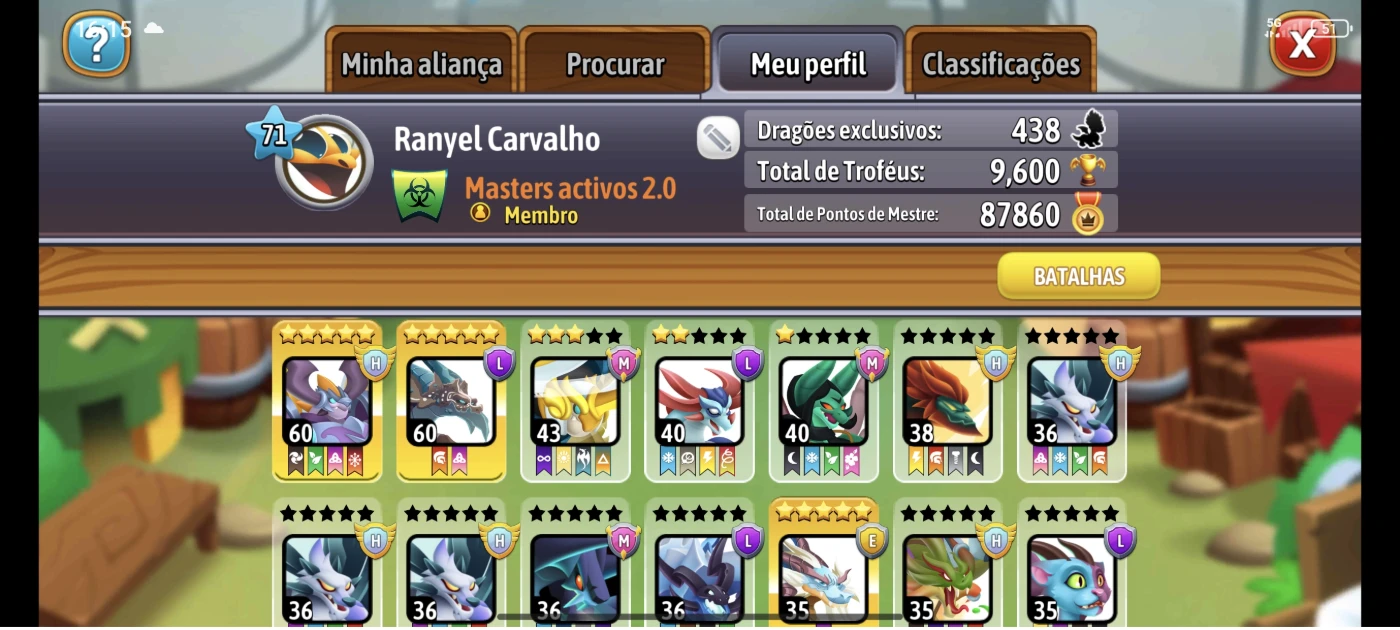Tap the pencil edit name icon
Viewport: 1400px width, 630px height.
pos(718,138)
